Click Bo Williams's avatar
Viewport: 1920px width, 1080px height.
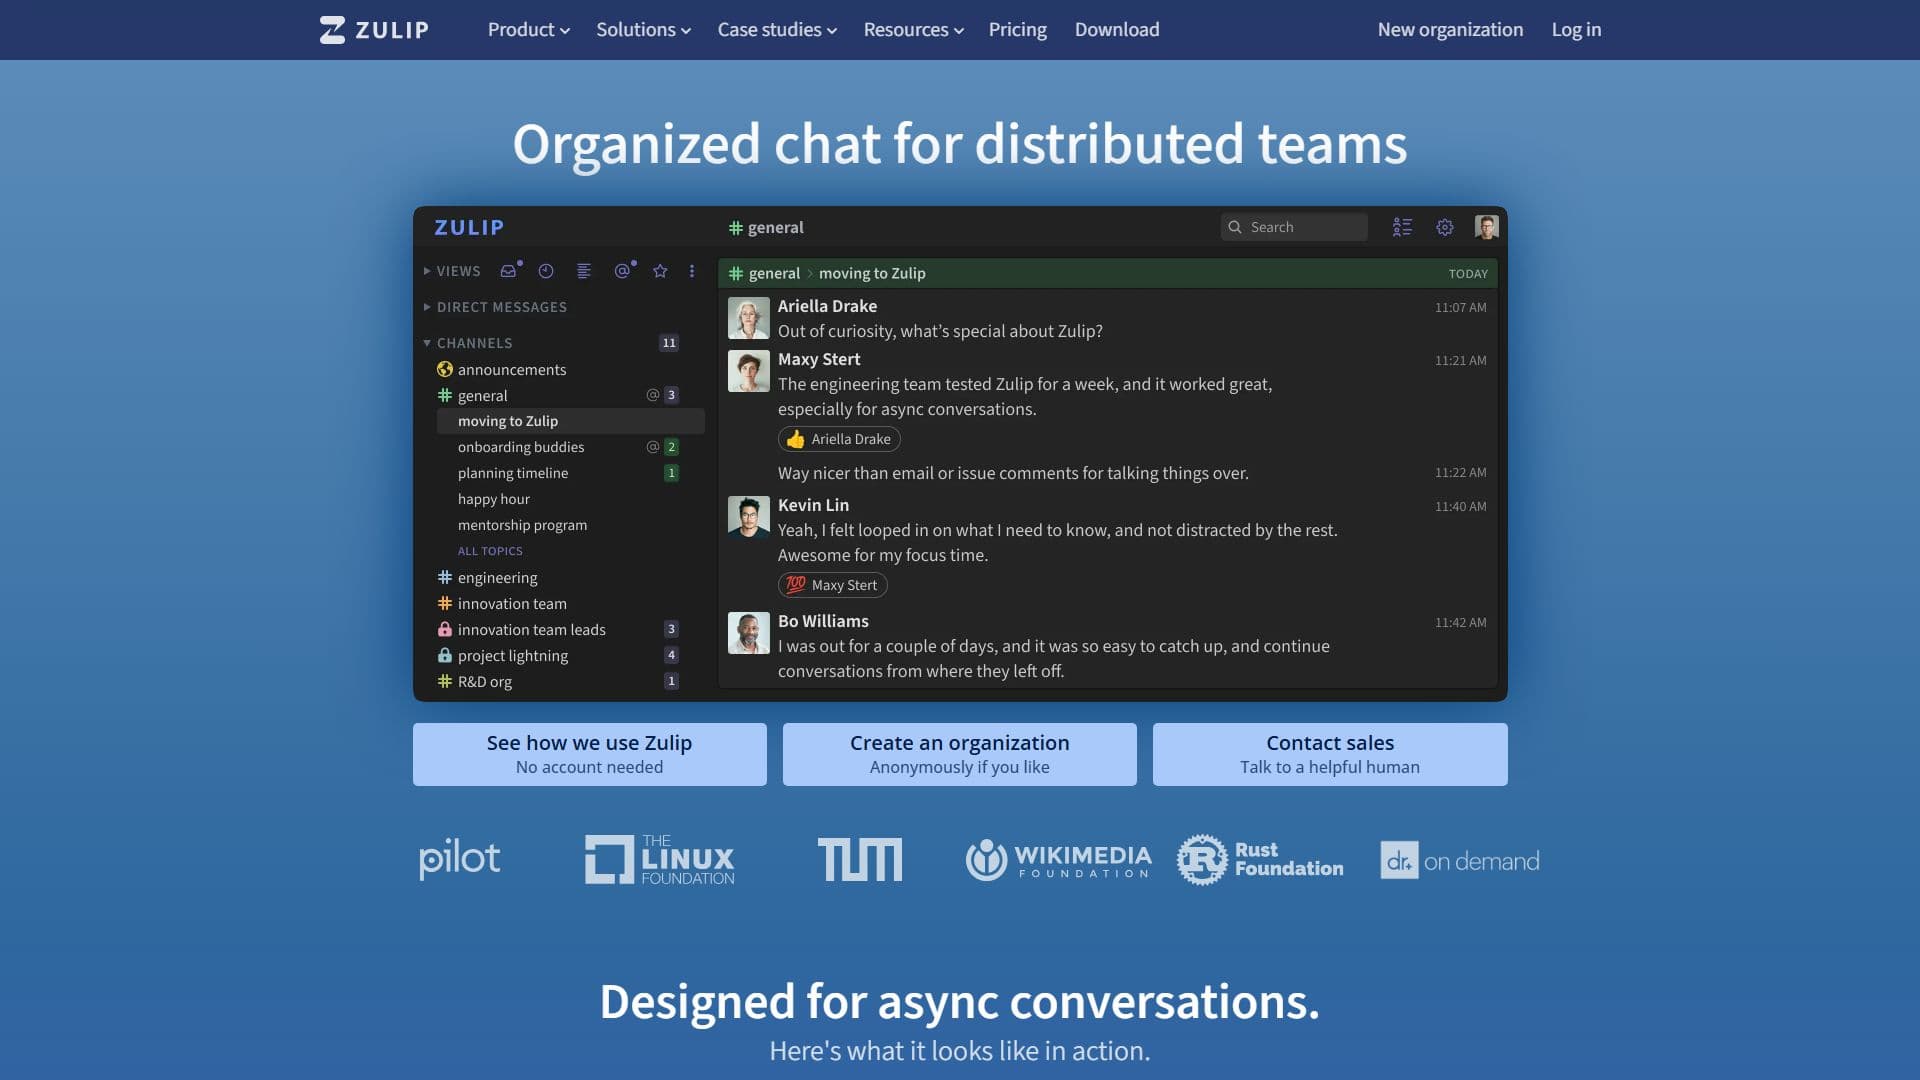point(748,633)
